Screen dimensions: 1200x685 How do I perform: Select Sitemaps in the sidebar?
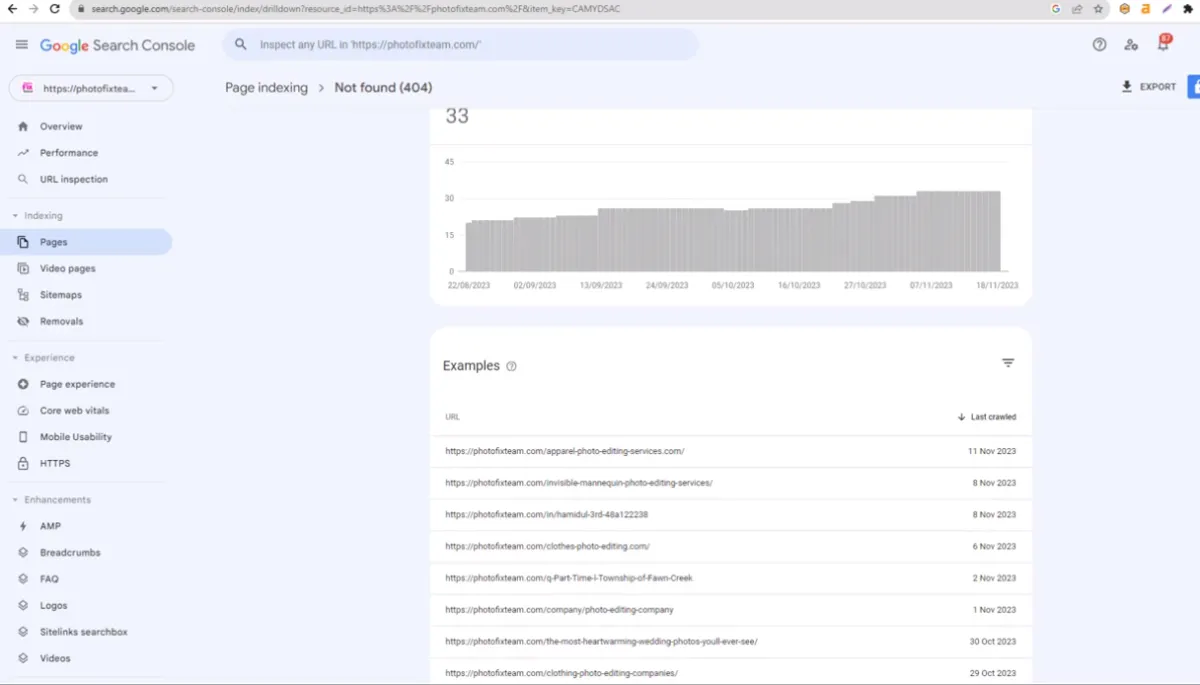61,295
